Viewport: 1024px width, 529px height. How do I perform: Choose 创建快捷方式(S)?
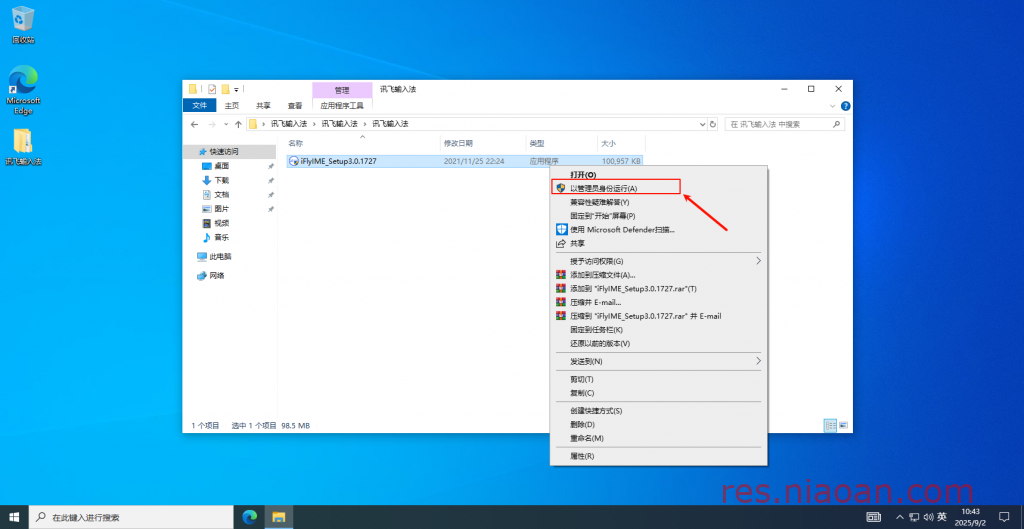click(658, 411)
